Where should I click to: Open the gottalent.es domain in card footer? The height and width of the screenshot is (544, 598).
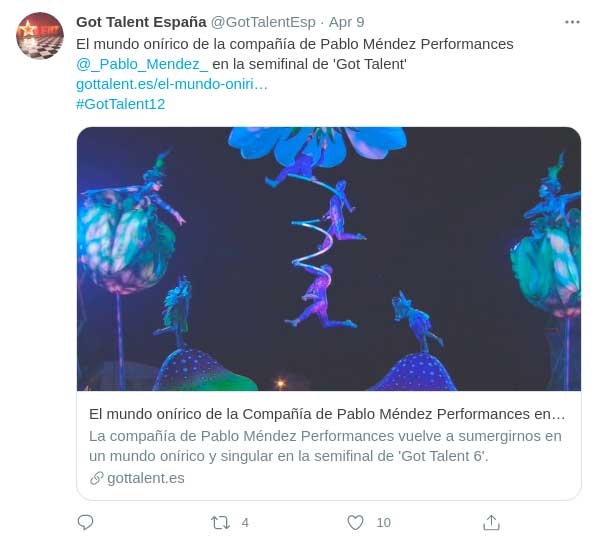[146, 478]
